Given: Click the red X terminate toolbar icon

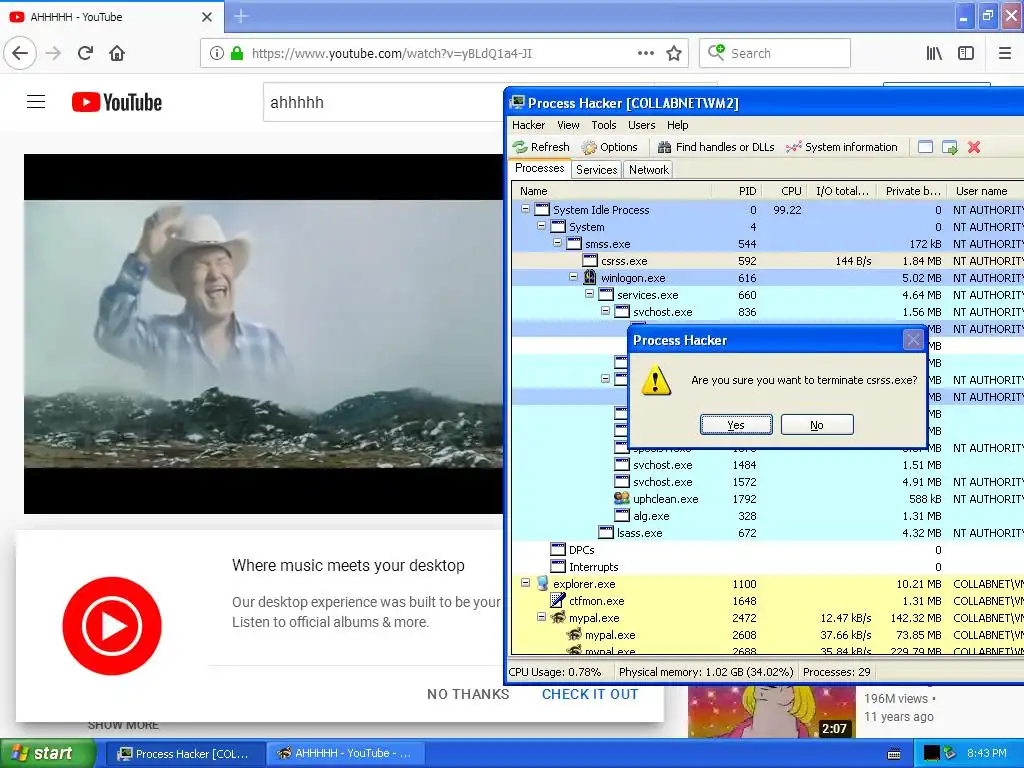Looking at the screenshot, I should click(974, 147).
